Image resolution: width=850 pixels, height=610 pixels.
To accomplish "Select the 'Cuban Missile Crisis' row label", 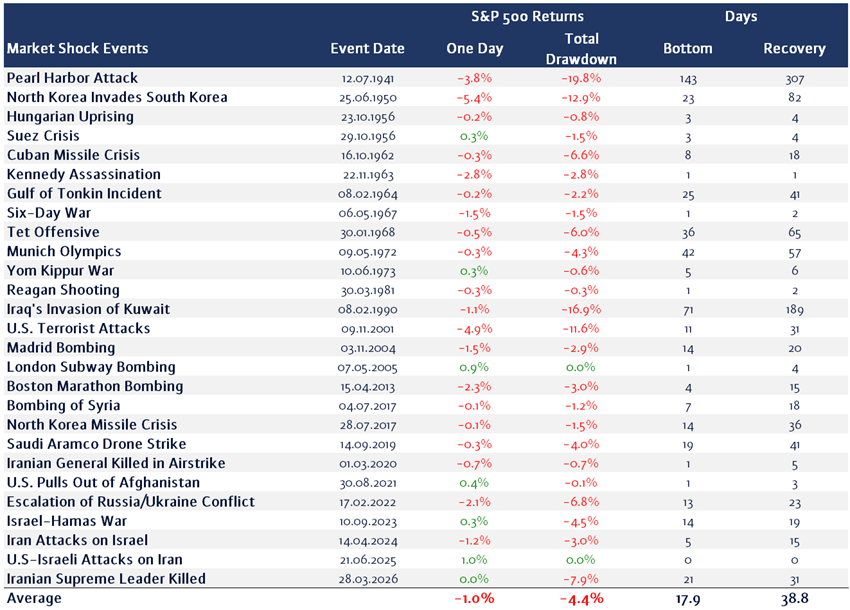I will tap(73, 155).
